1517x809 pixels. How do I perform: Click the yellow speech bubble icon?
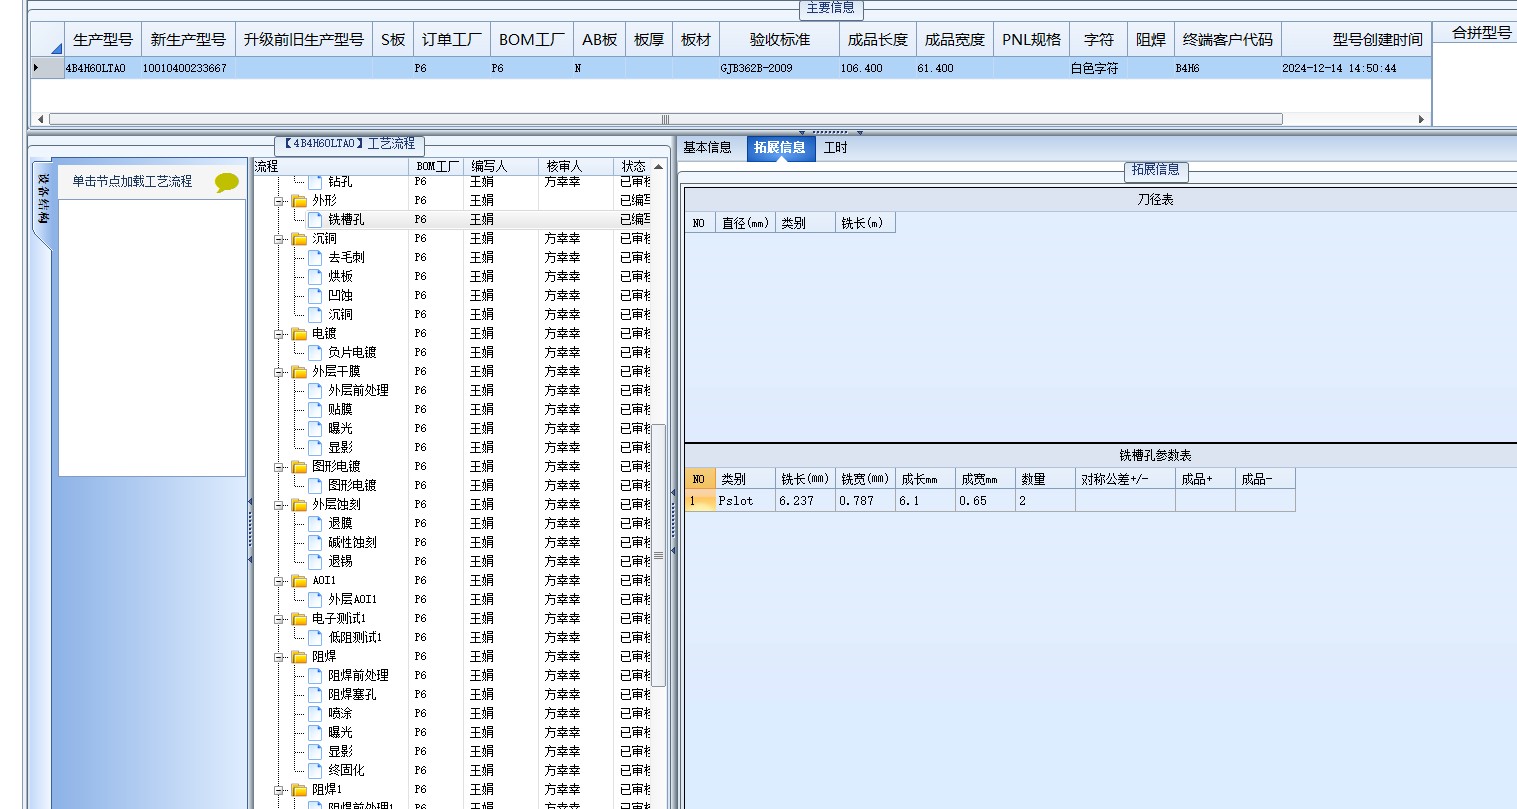(227, 183)
